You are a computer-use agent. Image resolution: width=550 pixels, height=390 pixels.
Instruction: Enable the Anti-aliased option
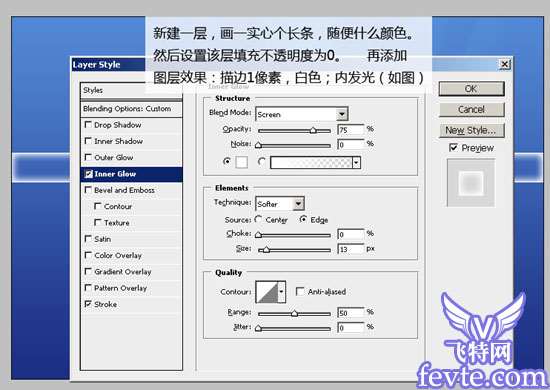(x=300, y=291)
